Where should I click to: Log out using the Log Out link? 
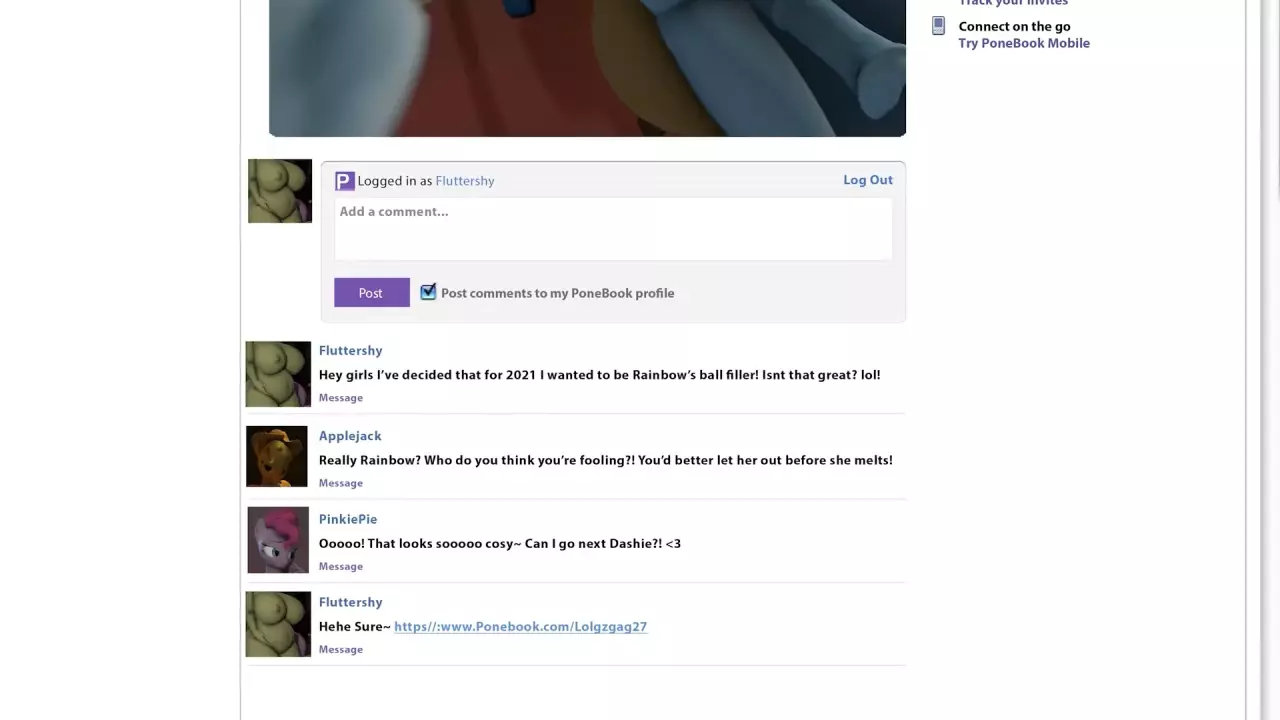(867, 180)
